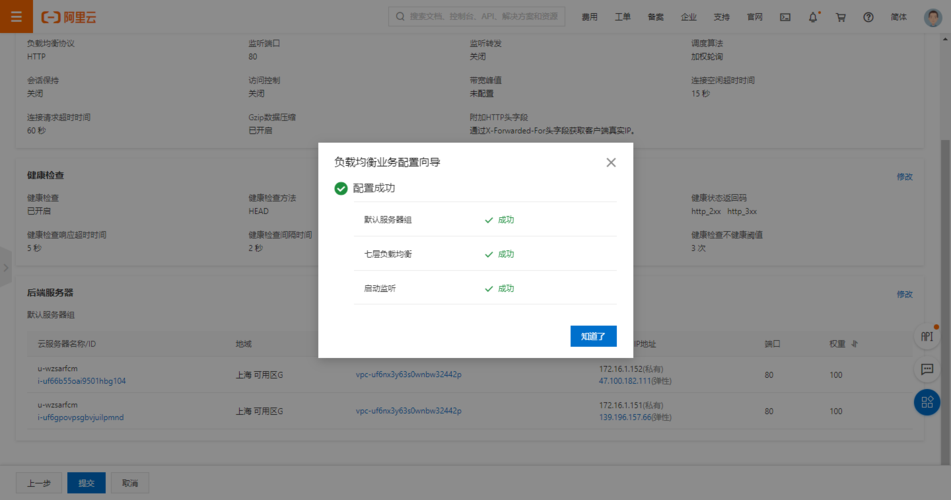Go back with 上一步 button
This screenshot has width=951, height=500.
[x=39, y=483]
